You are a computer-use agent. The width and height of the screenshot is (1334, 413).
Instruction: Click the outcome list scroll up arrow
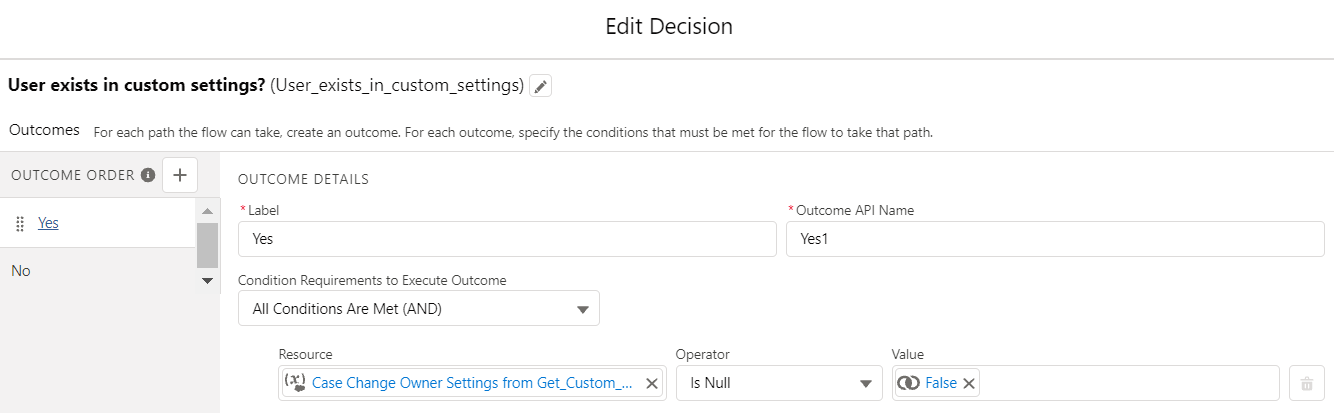click(207, 211)
